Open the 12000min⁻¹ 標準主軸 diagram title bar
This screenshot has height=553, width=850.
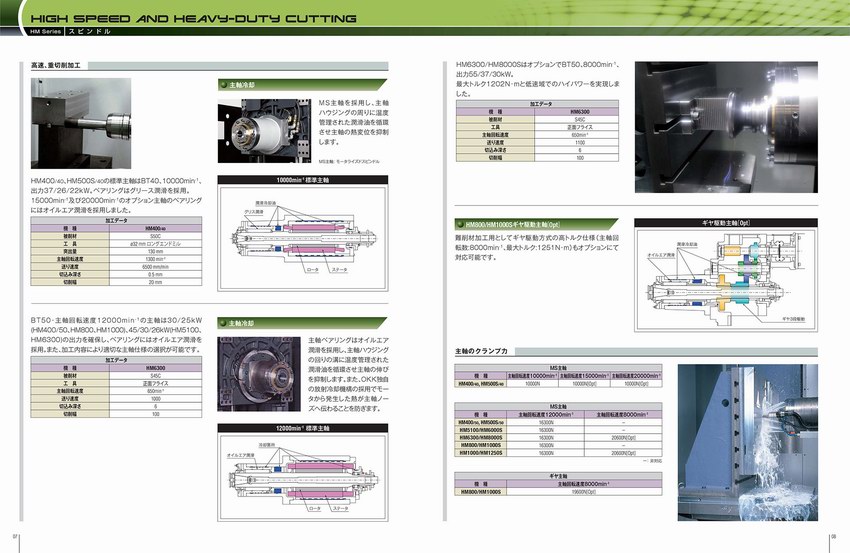click(304, 427)
